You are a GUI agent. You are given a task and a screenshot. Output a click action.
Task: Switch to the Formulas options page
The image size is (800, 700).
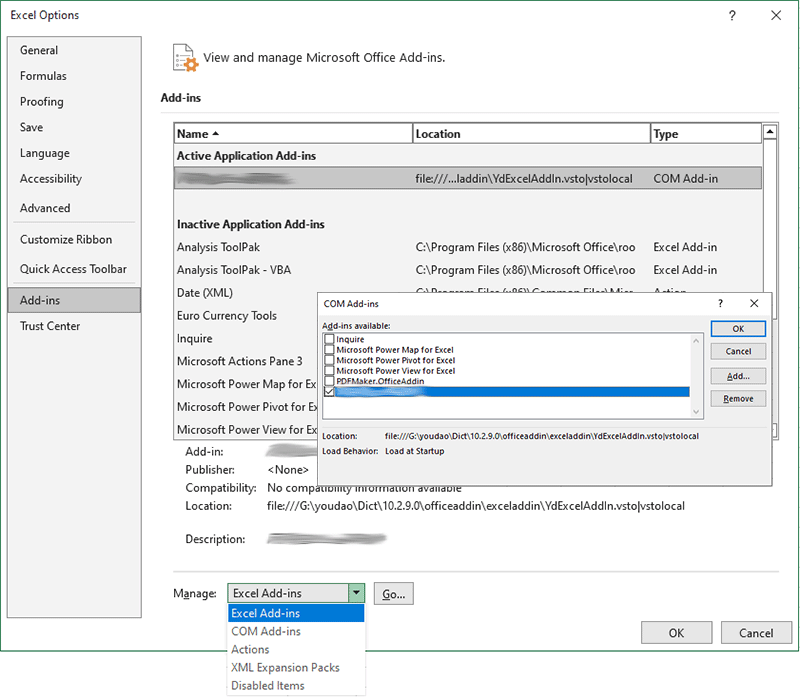tap(43, 76)
